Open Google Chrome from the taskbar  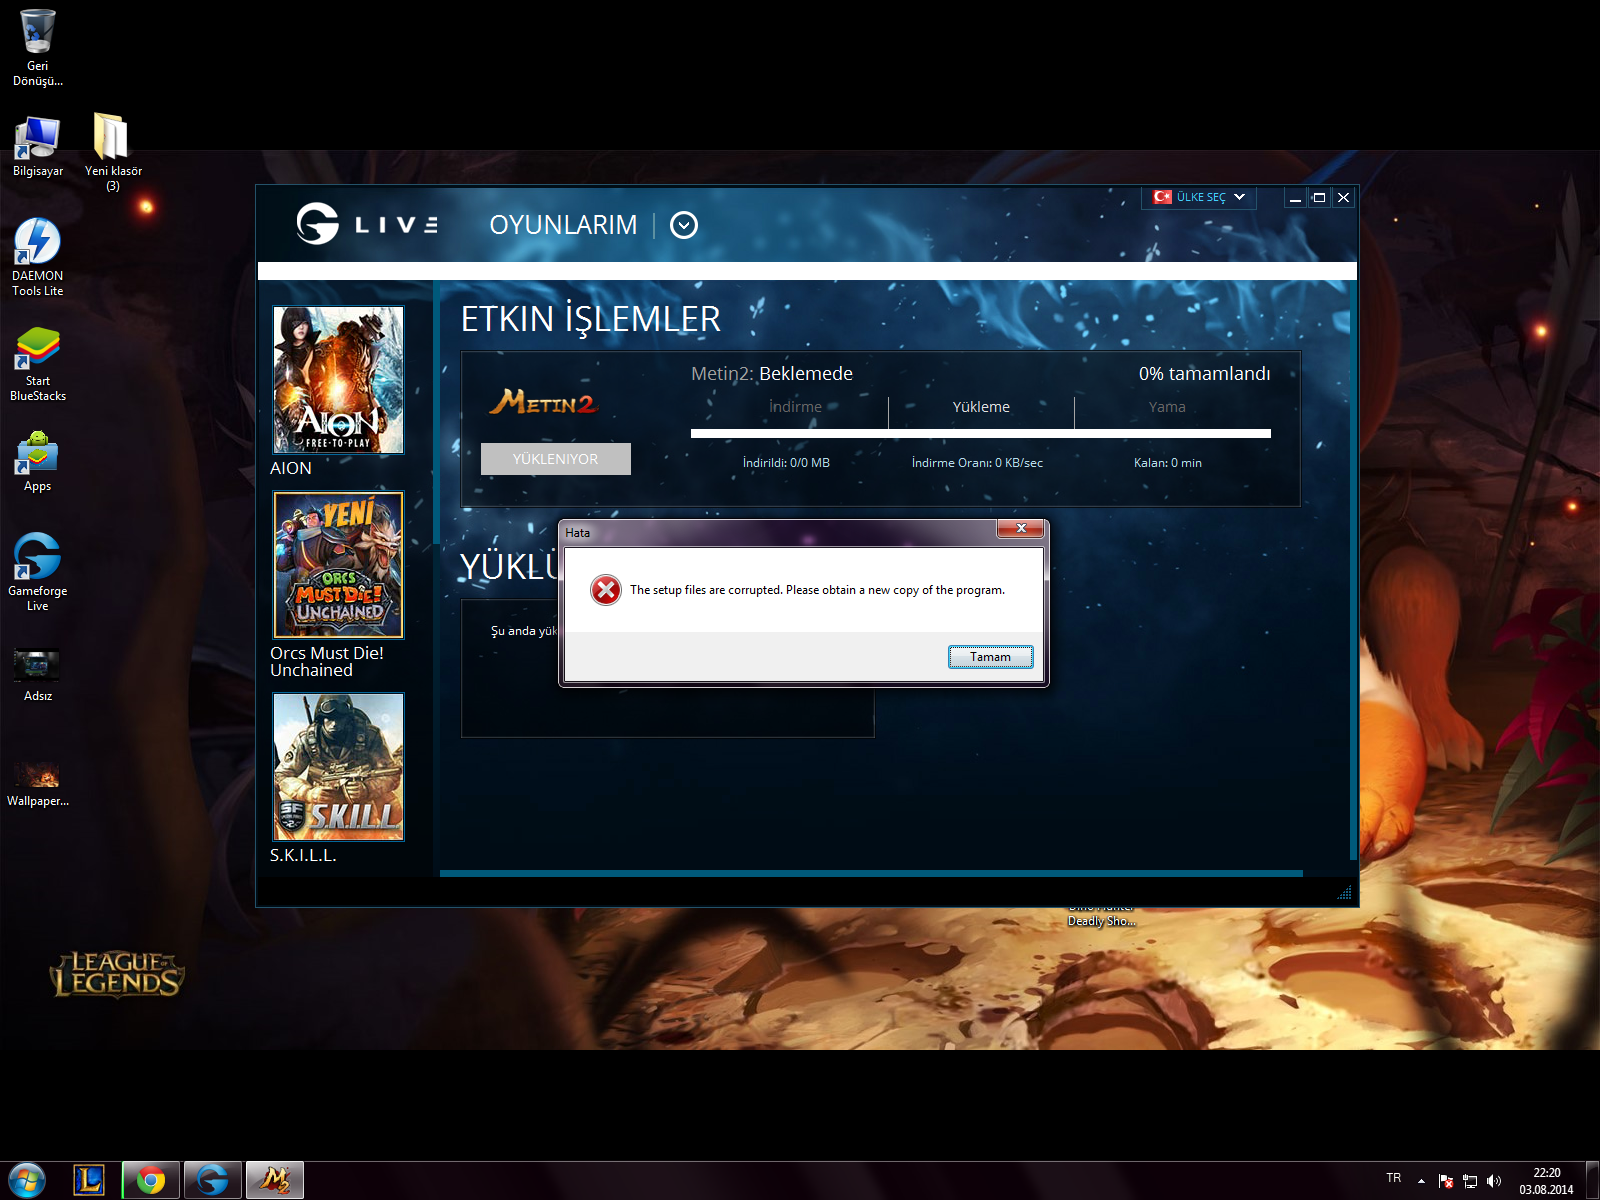151,1180
